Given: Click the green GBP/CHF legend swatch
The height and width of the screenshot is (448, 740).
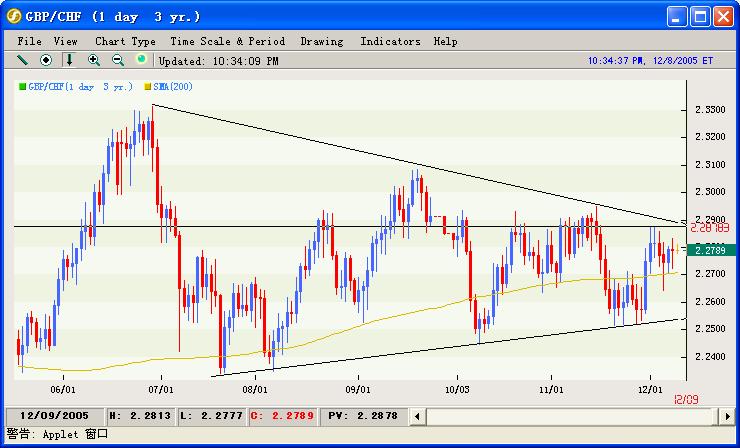Looking at the screenshot, I should [x=22, y=87].
